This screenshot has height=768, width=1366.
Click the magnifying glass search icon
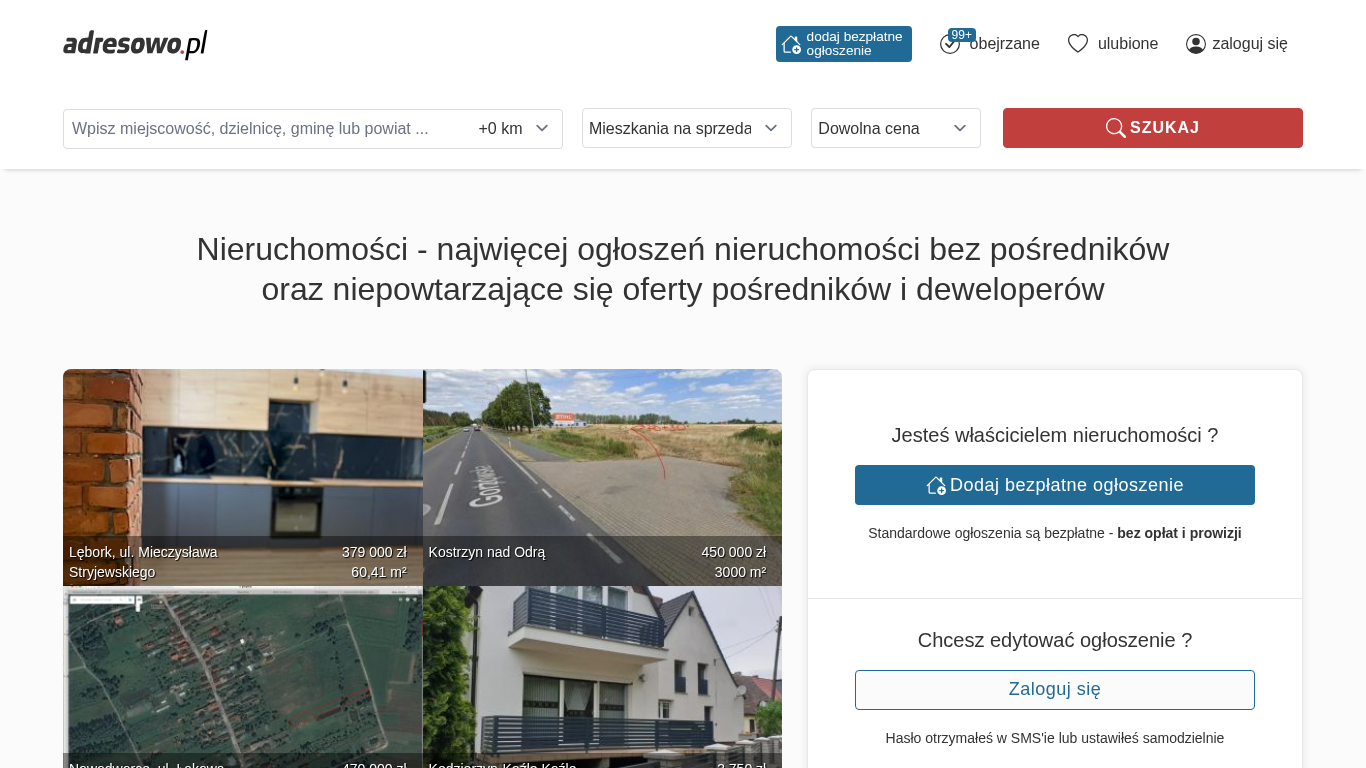[x=1115, y=128]
